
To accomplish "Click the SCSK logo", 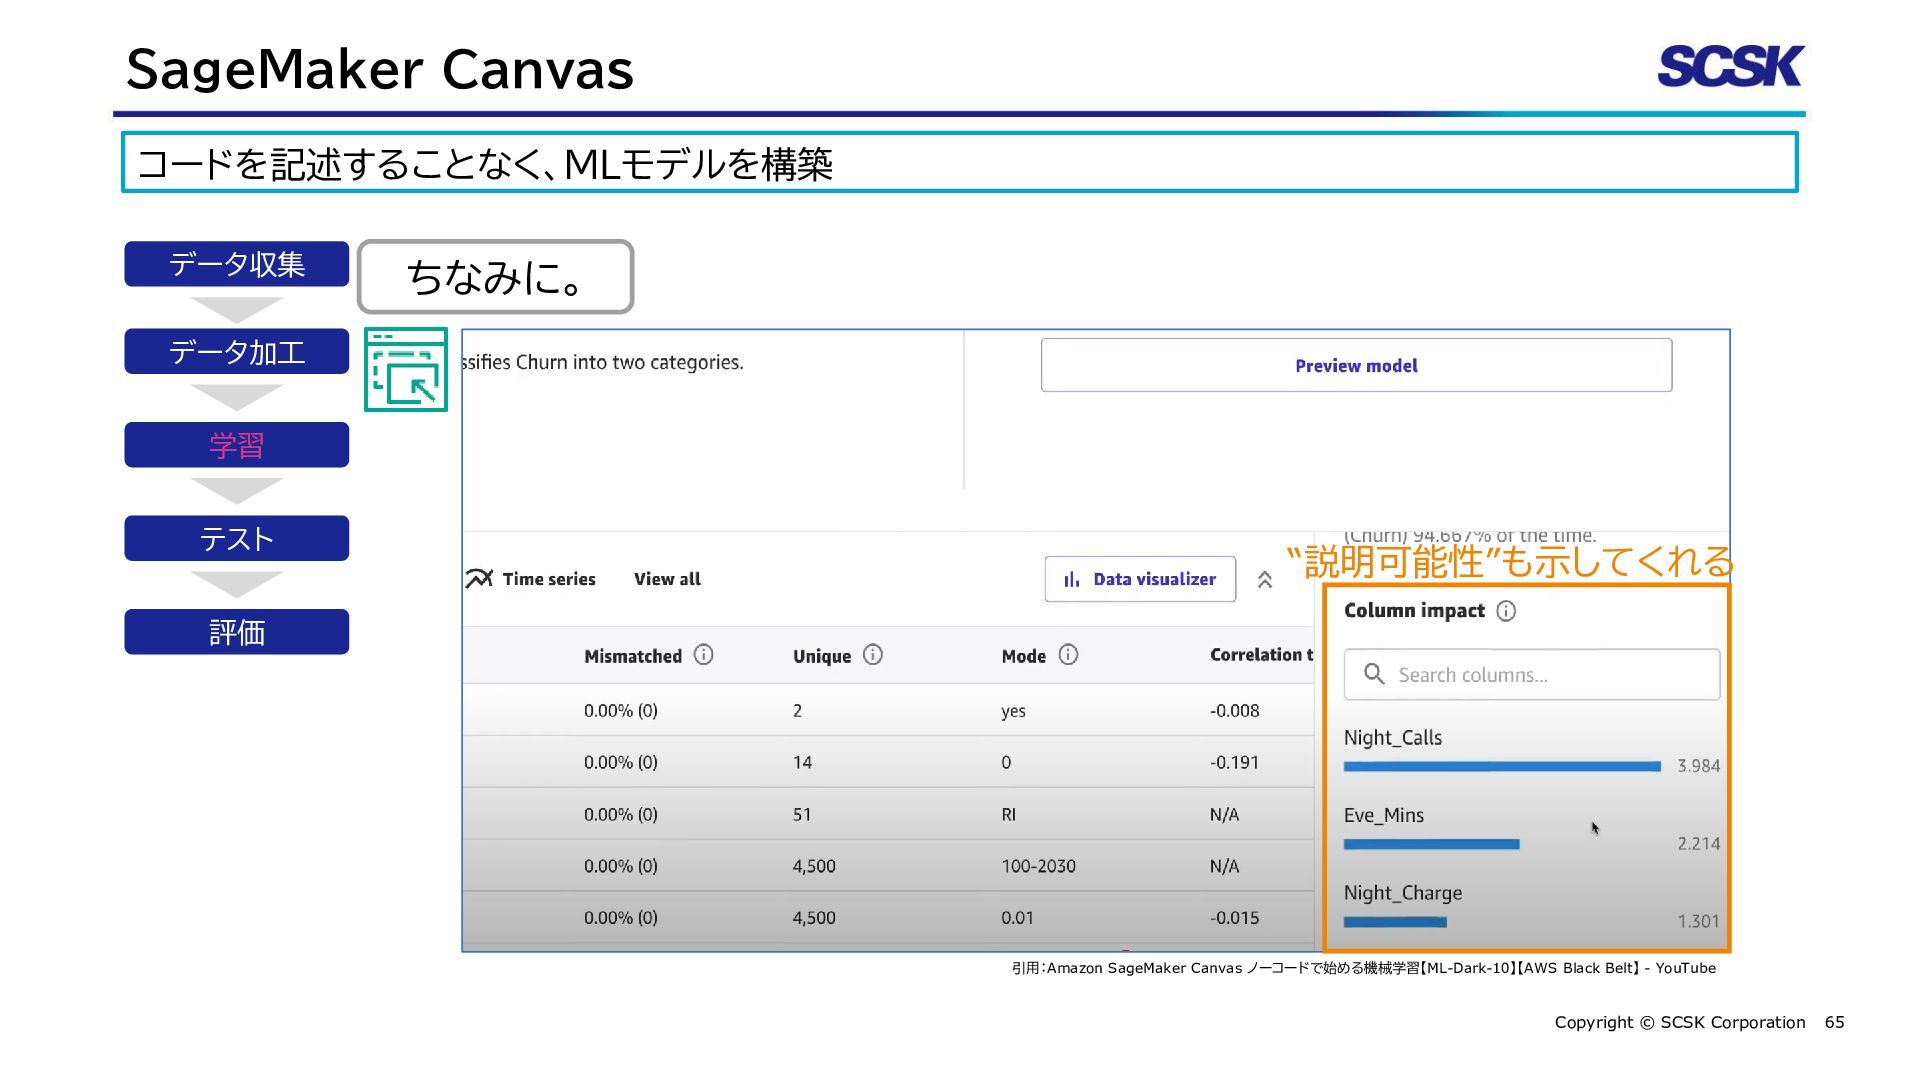I will (1731, 66).
